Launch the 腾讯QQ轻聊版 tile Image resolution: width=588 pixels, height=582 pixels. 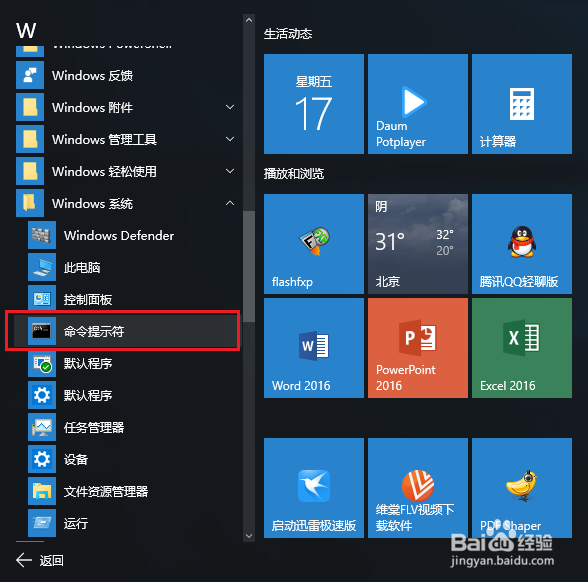click(x=522, y=244)
